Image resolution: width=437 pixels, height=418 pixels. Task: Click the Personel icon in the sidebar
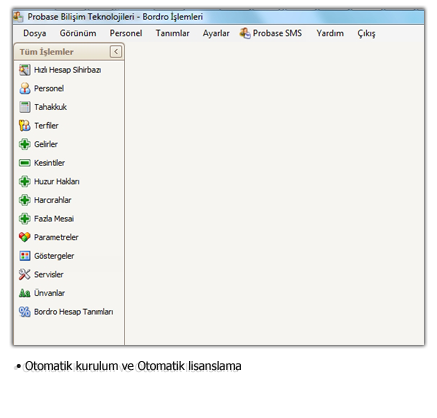24,89
